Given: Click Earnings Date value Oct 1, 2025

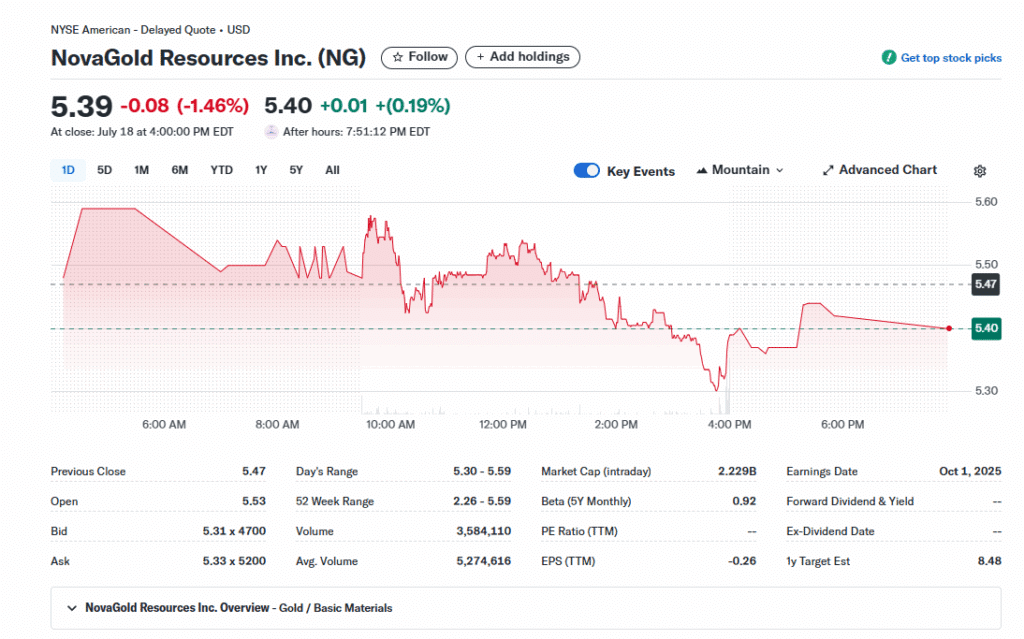Looking at the screenshot, I should click(x=970, y=471).
